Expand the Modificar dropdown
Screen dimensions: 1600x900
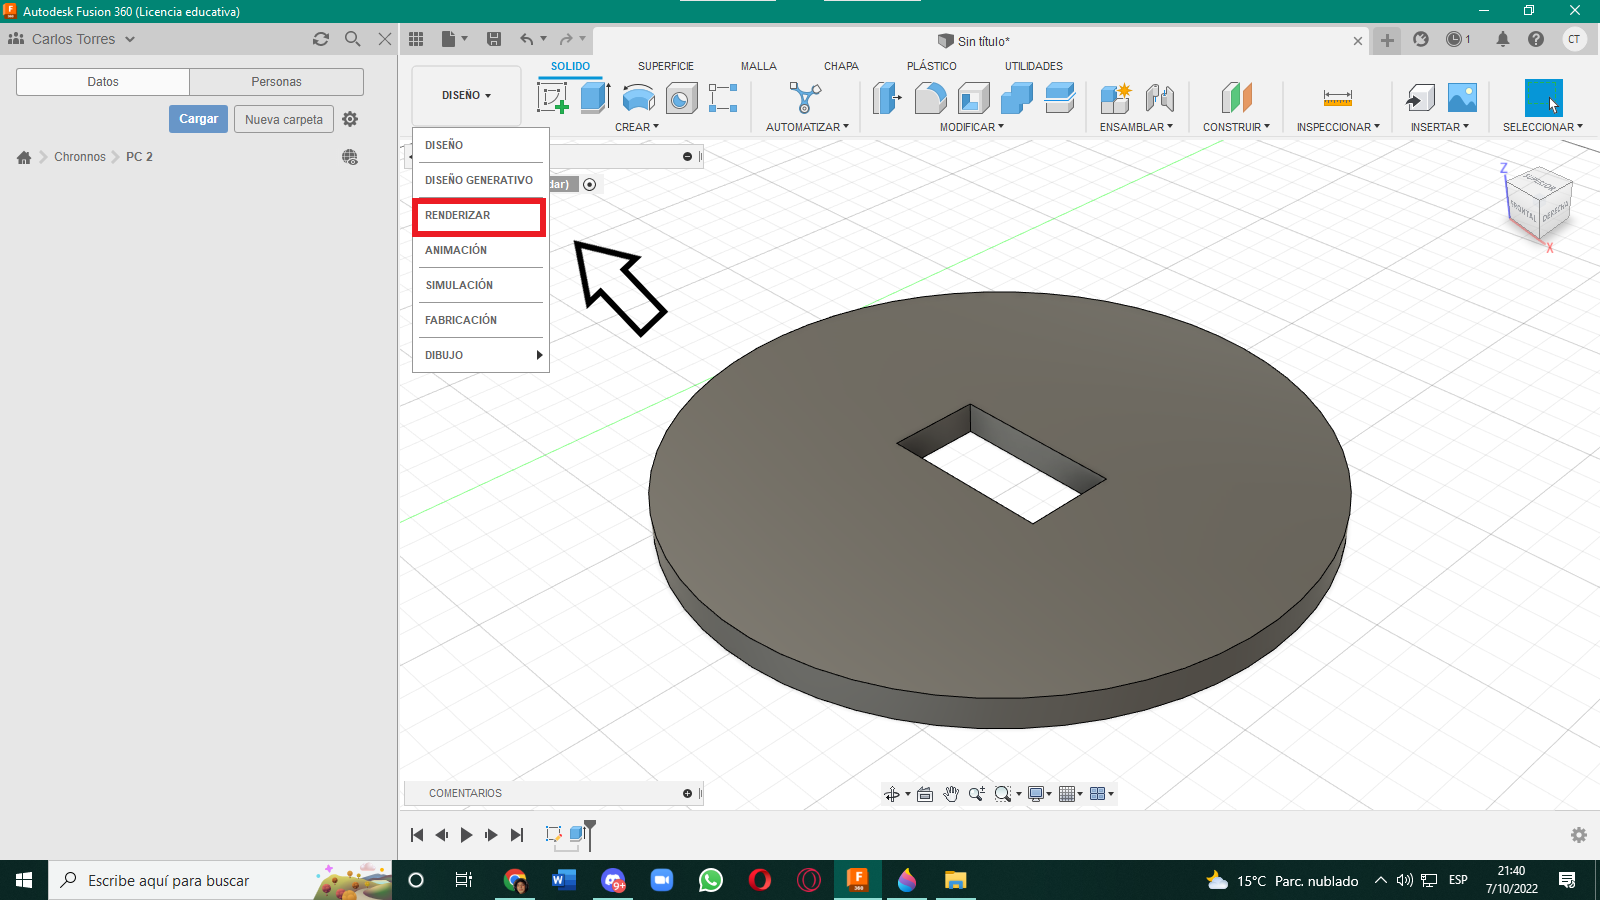click(972, 127)
